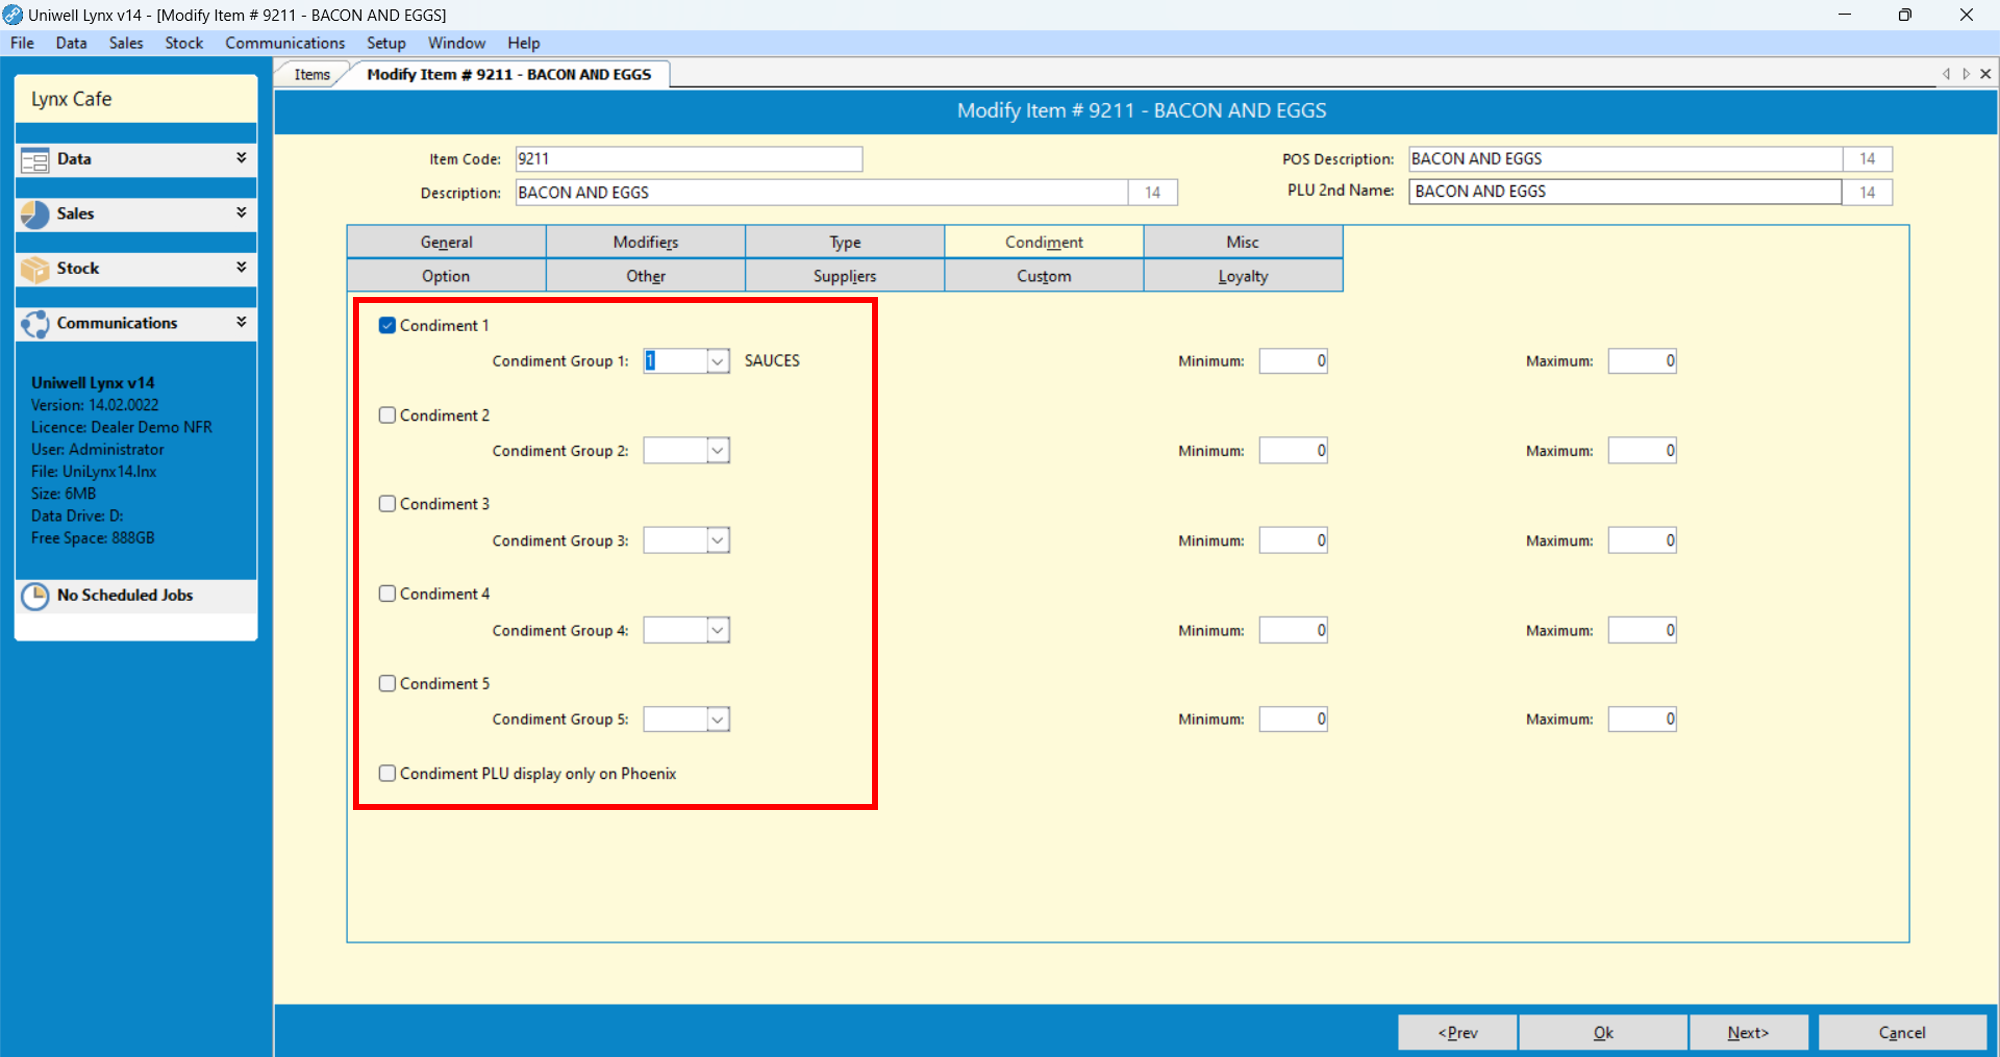Click the Next> button
This screenshot has height=1057, width=2000.
click(x=1748, y=1033)
